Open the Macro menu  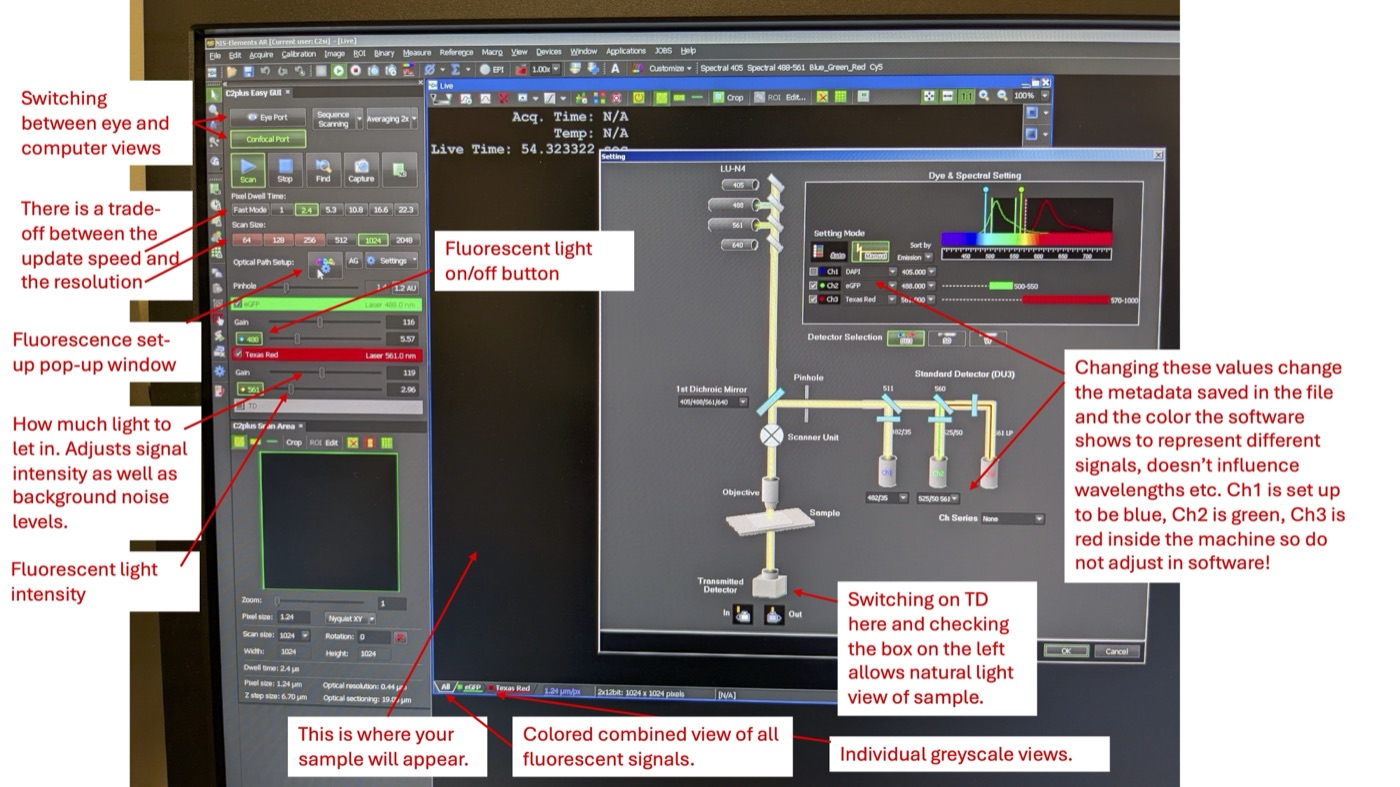click(492, 52)
